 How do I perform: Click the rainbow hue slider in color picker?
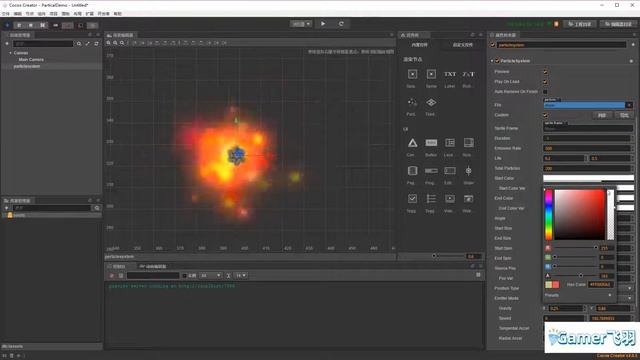(x=549, y=215)
